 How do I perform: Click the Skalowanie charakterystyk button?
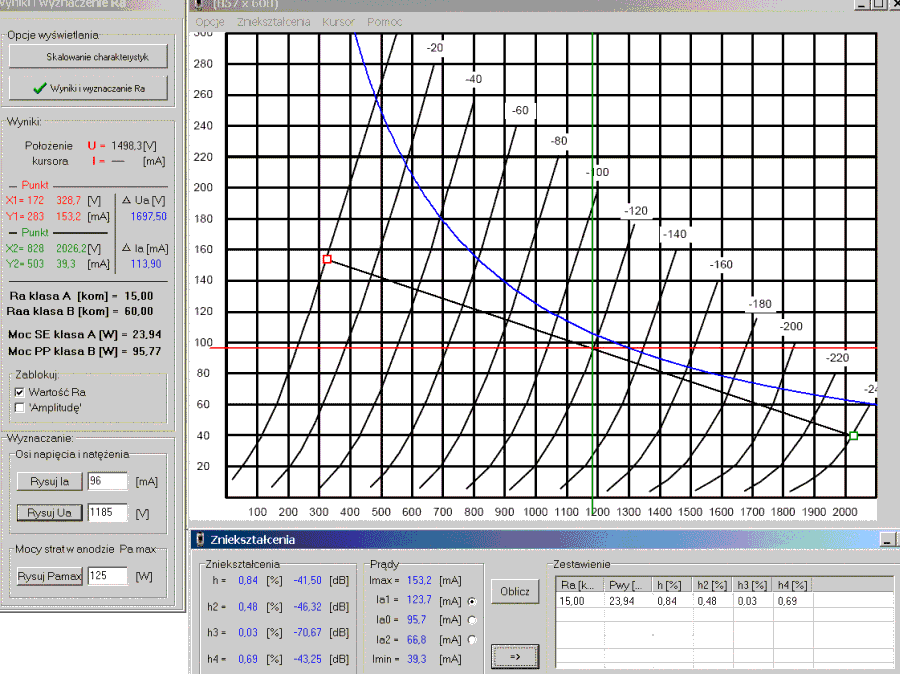(88, 56)
